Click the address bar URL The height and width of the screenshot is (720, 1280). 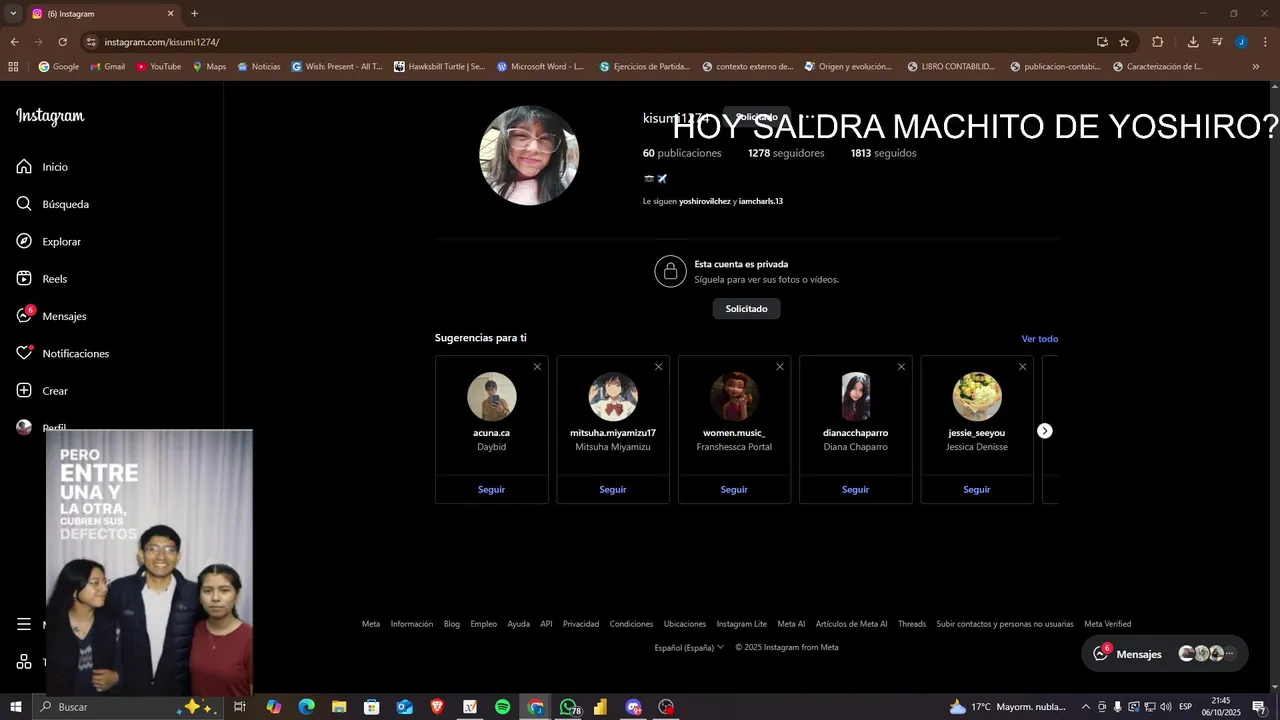tap(162, 42)
